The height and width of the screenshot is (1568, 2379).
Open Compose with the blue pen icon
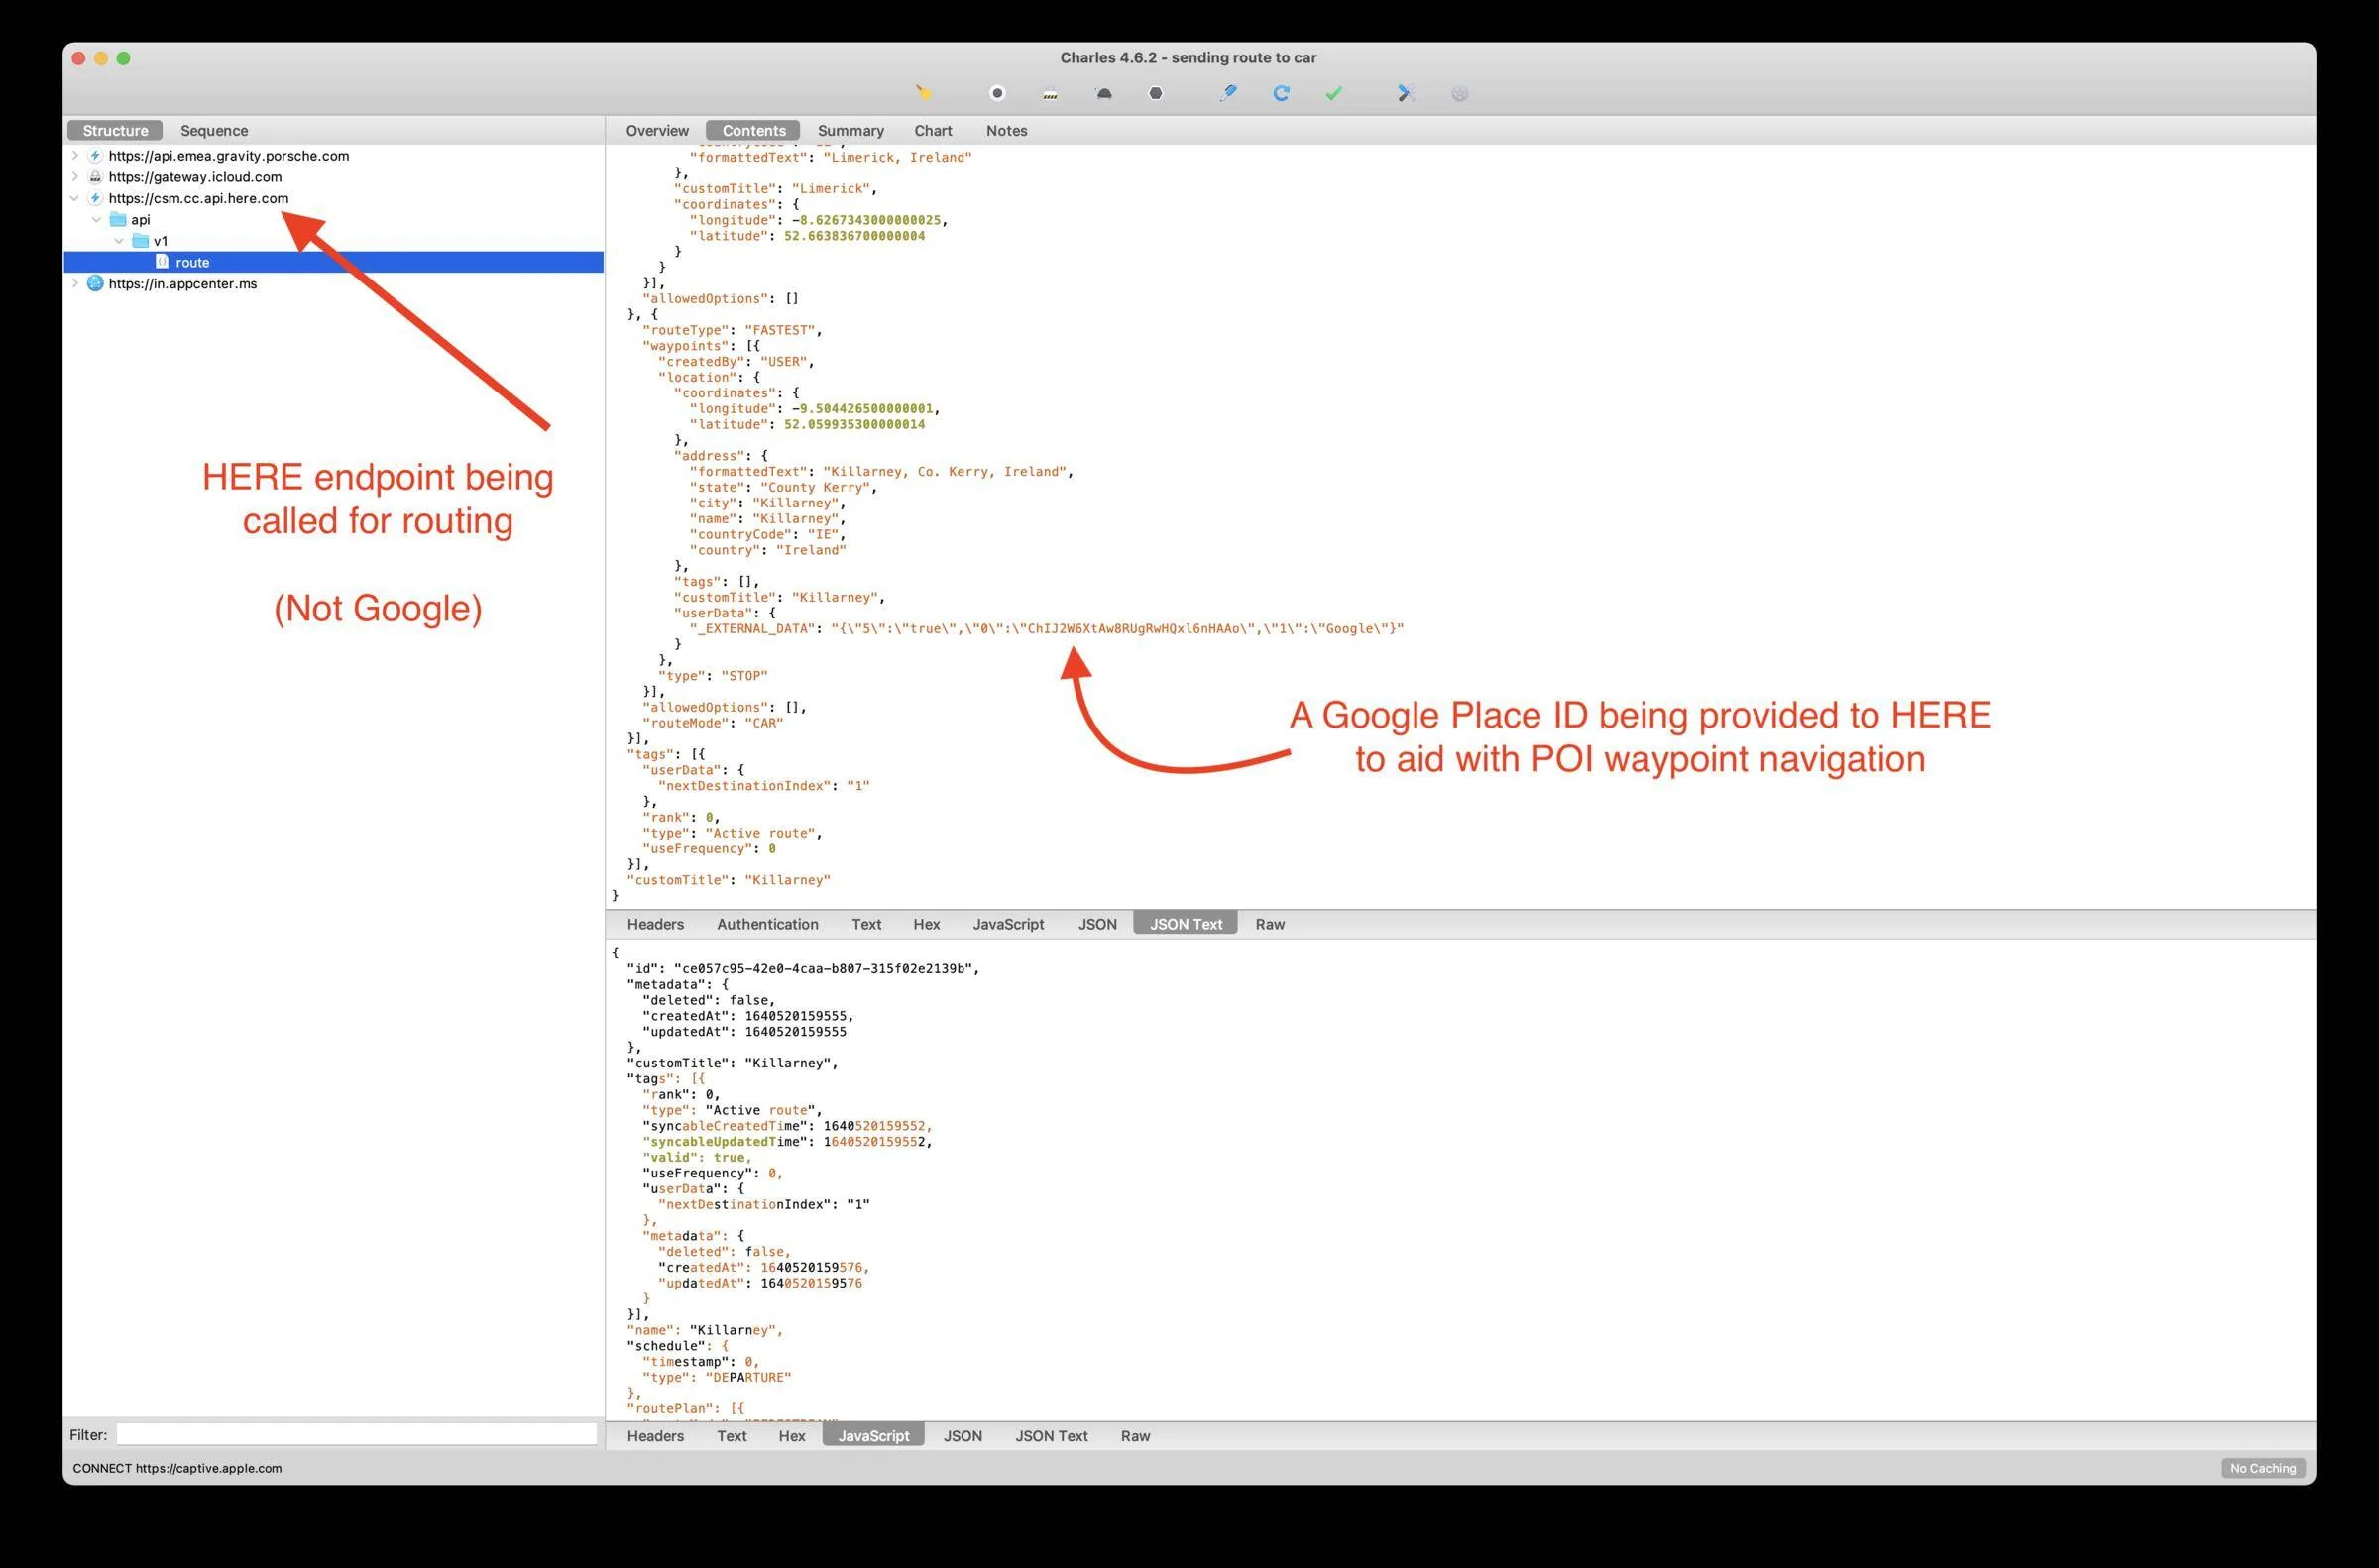tap(1228, 93)
